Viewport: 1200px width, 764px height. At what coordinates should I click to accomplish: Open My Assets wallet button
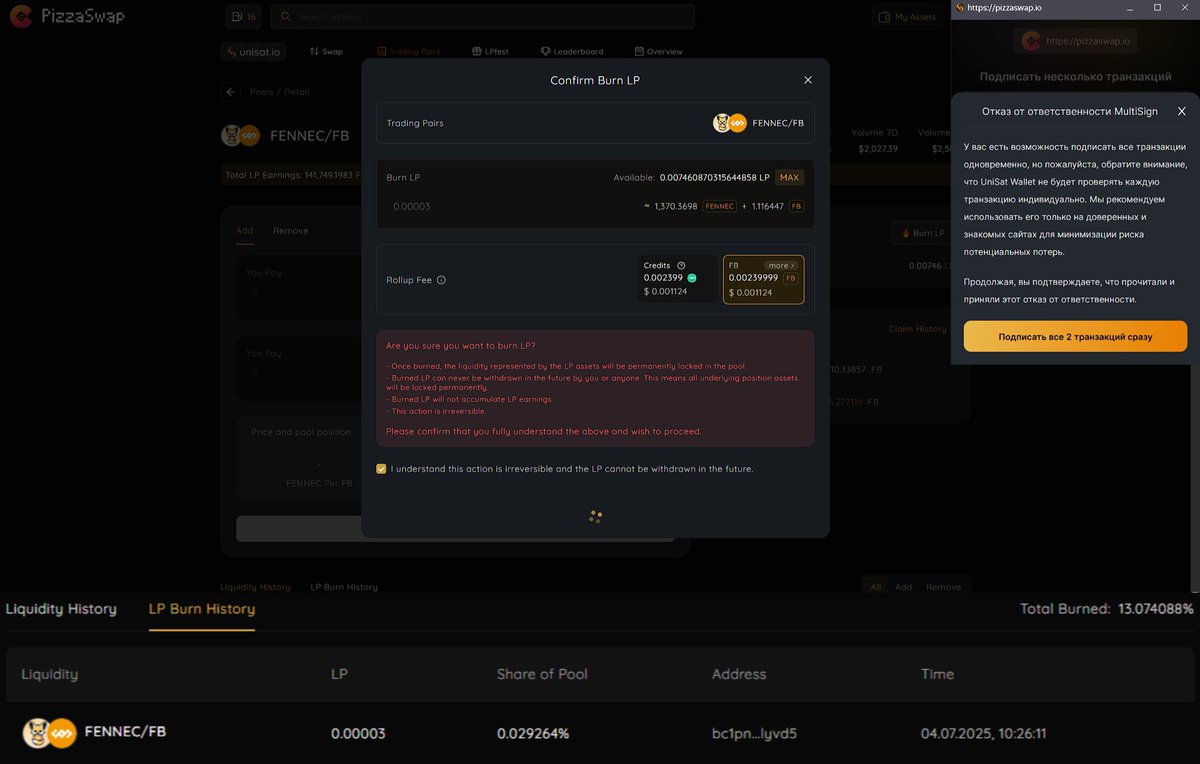pyautogui.click(x=908, y=17)
